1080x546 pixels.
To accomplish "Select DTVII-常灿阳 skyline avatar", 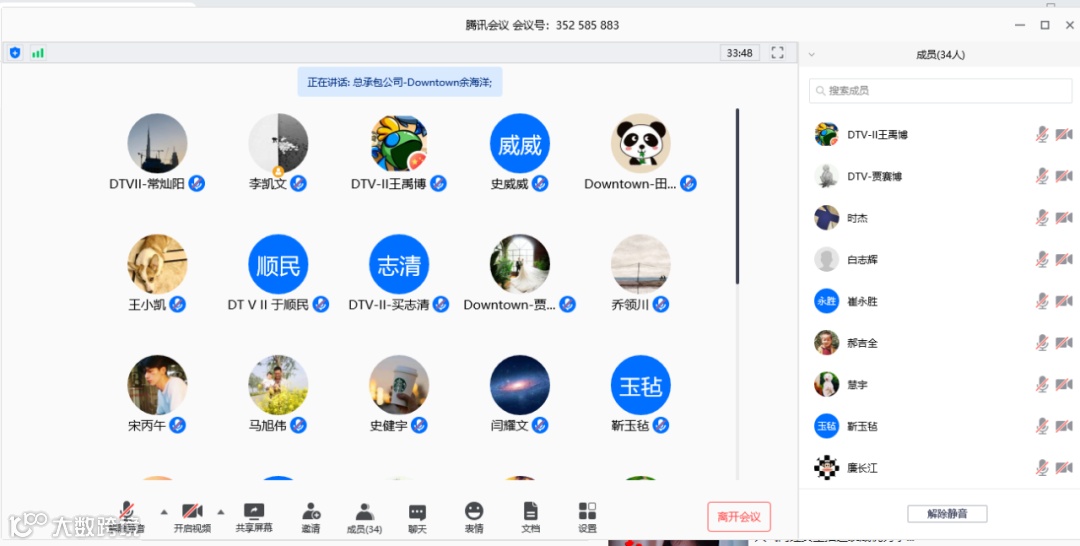I will 157,143.
